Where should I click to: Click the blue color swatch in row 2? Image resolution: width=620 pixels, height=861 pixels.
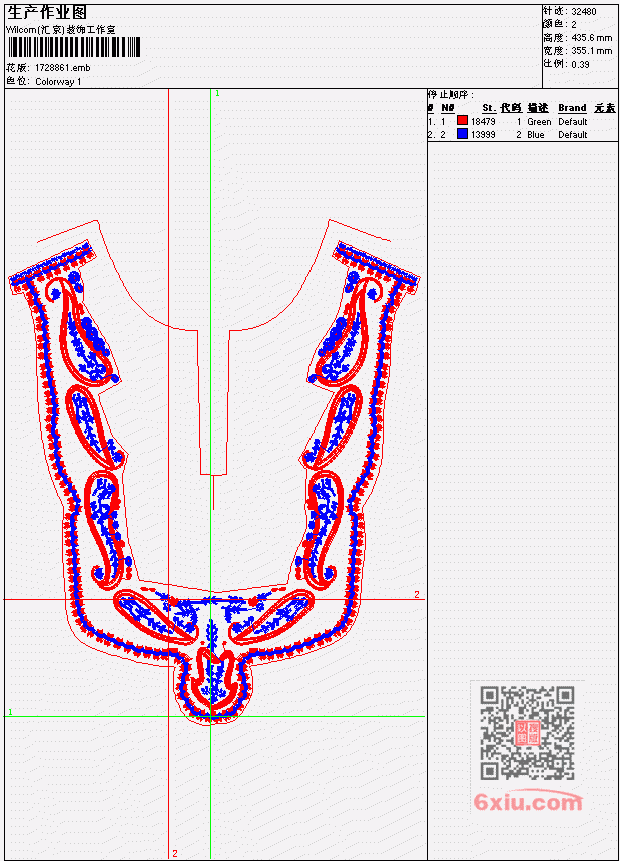click(x=462, y=134)
